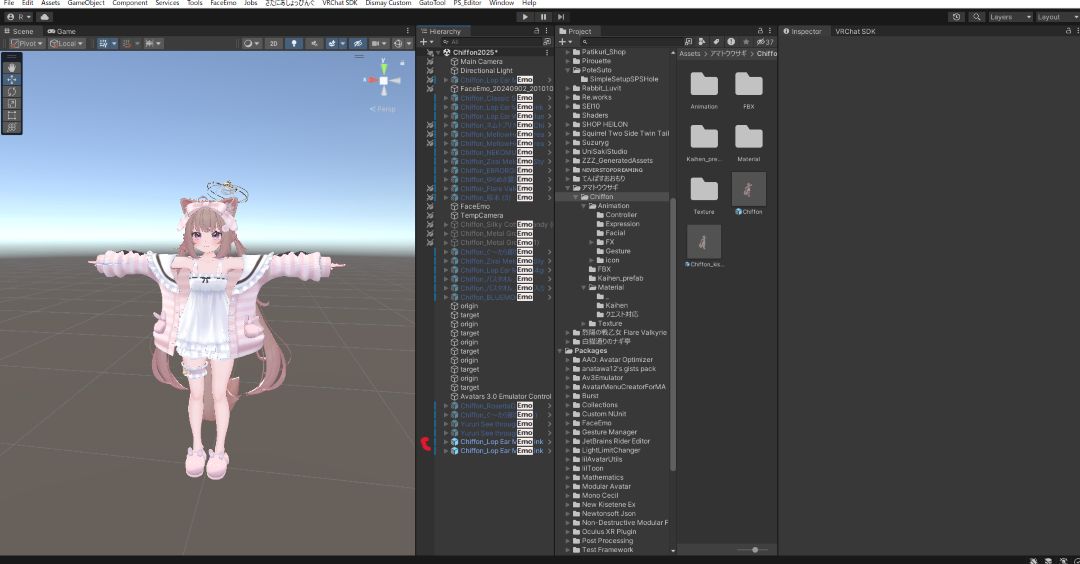Select the Hand (view) tool

12,67
